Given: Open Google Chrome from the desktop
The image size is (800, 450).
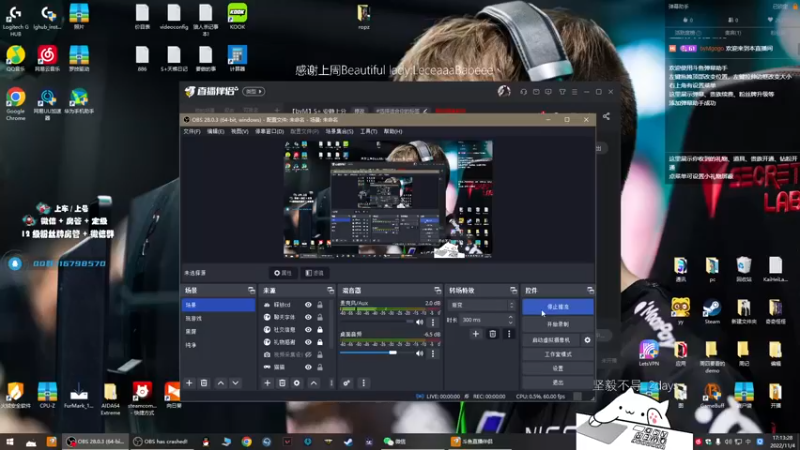Looking at the screenshot, I should pyautogui.click(x=15, y=104).
